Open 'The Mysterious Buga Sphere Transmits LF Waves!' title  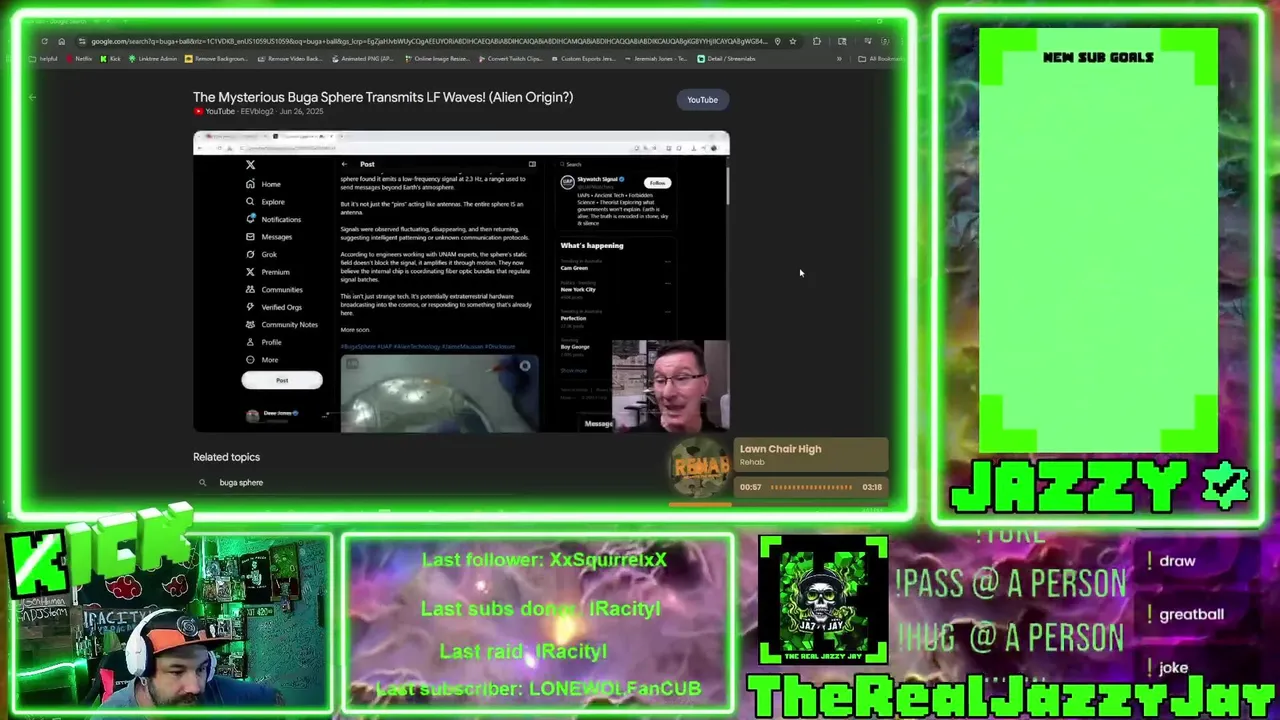click(383, 97)
